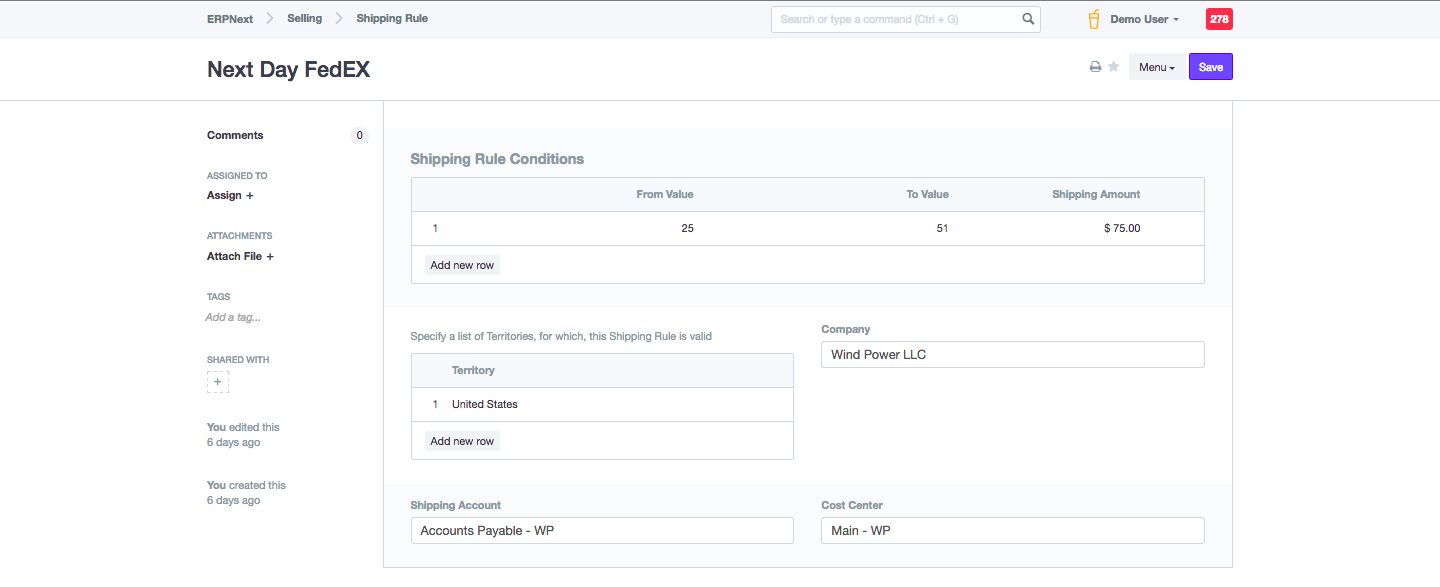Click Attach File + link
The image size is (1440, 587).
240,257
